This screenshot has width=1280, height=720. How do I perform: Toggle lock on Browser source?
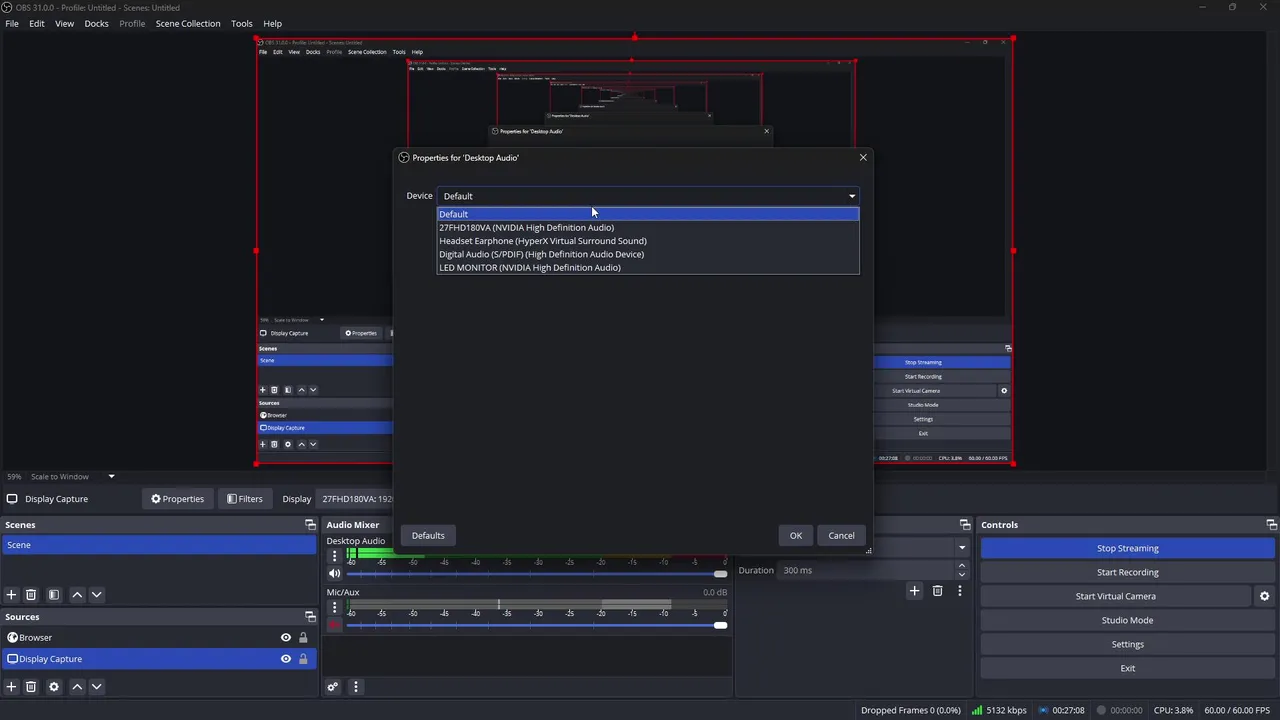click(303, 638)
